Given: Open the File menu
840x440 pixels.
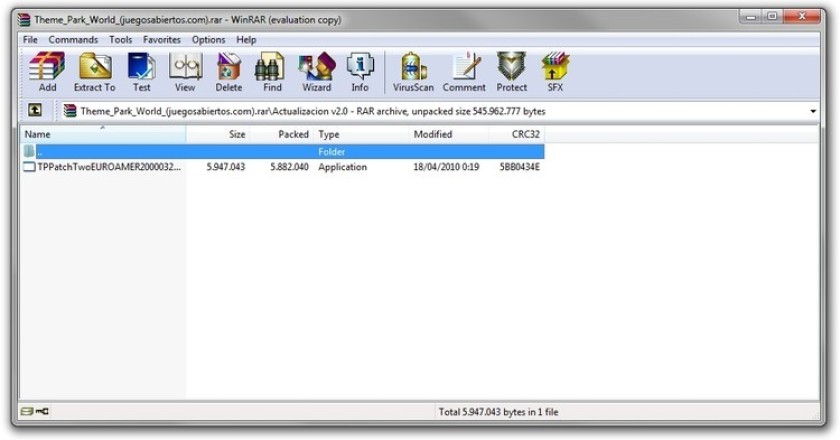Looking at the screenshot, I should pyautogui.click(x=30, y=40).
